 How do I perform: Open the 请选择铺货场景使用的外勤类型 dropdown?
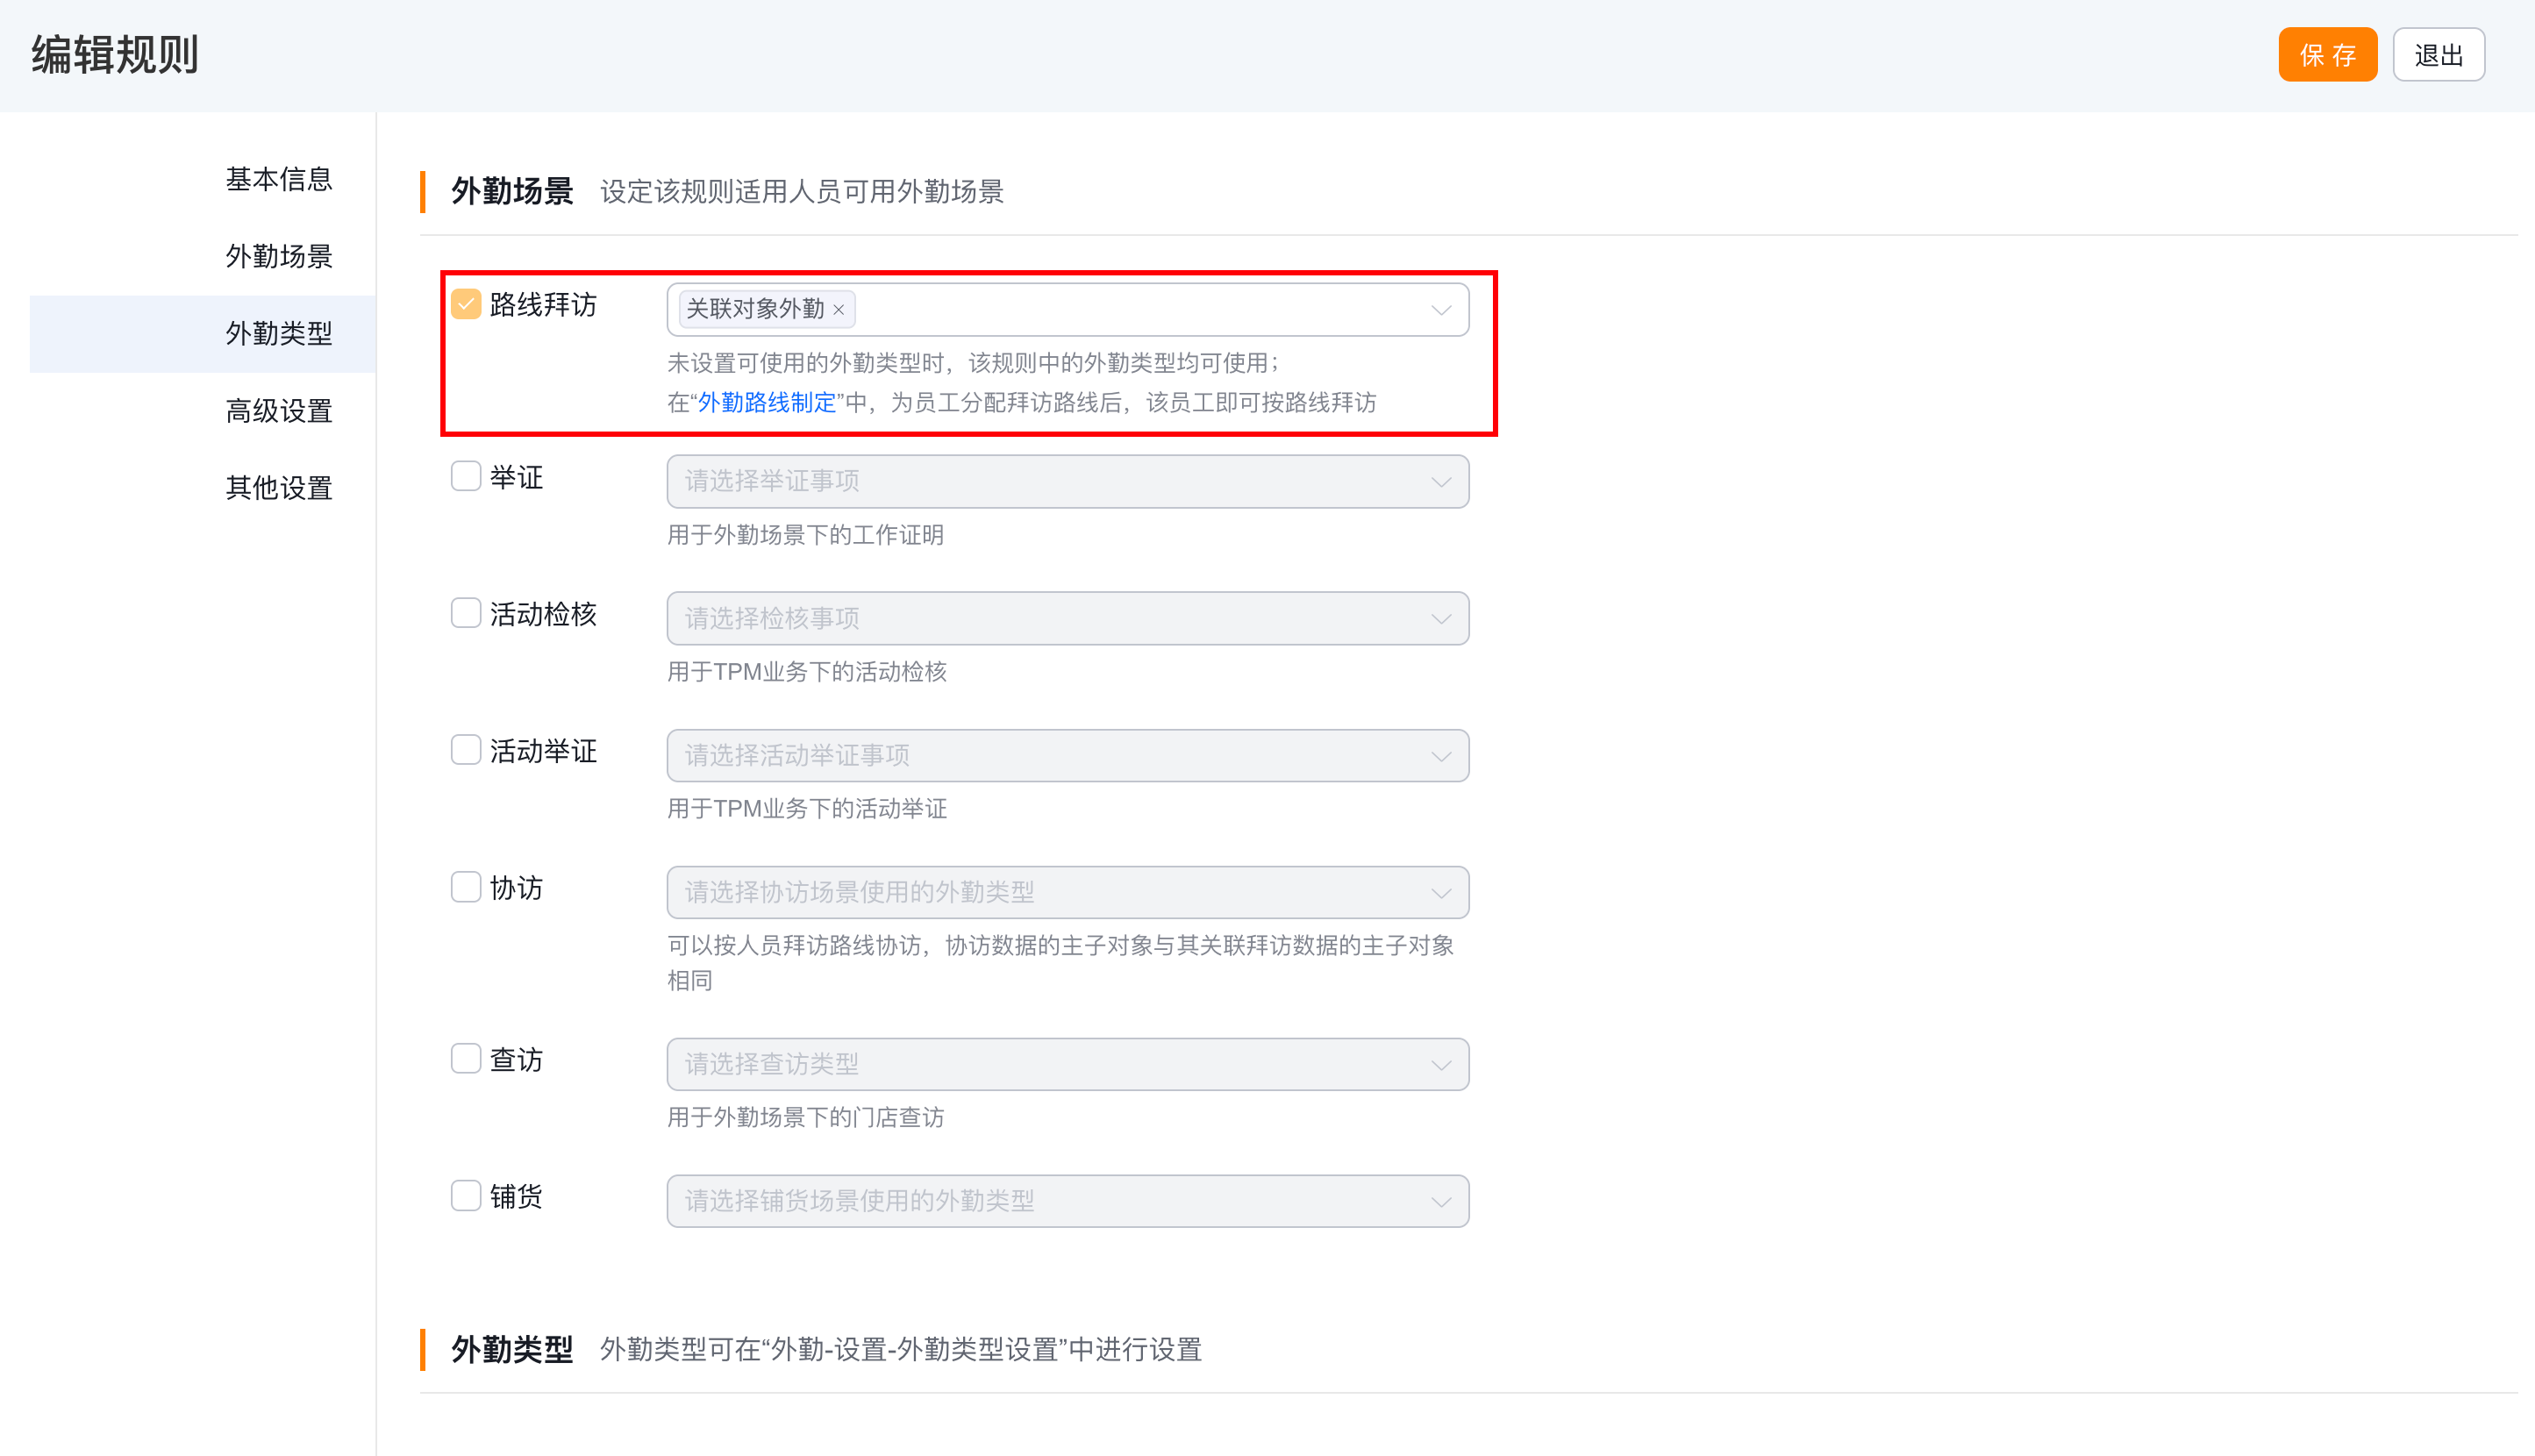coord(1068,1202)
